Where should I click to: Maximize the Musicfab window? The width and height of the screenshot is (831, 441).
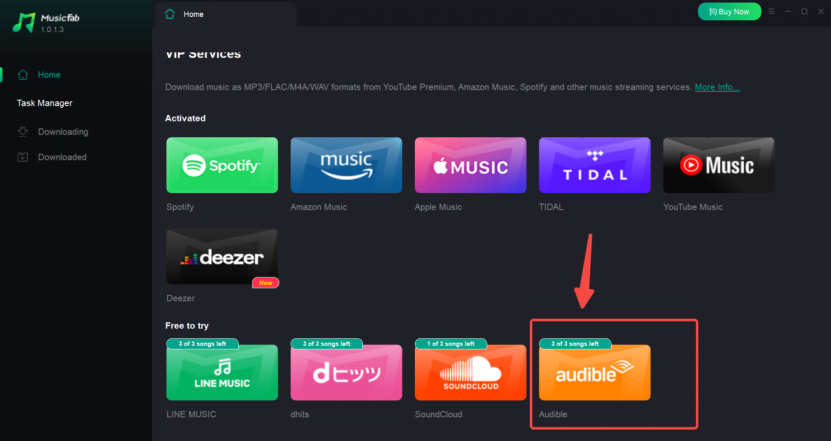pyautogui.click(x=804, y=12)
